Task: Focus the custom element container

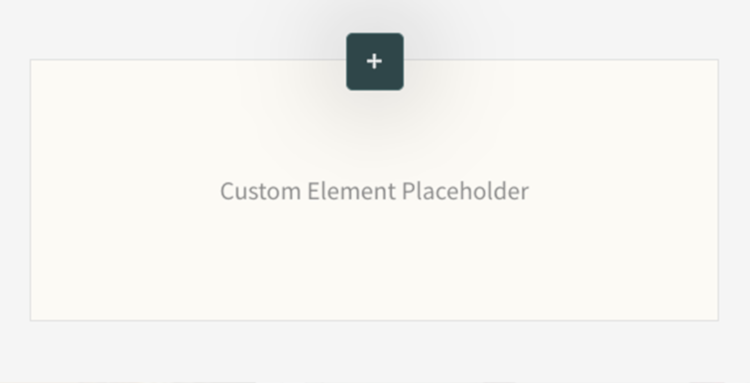Action: click(375, 190)
